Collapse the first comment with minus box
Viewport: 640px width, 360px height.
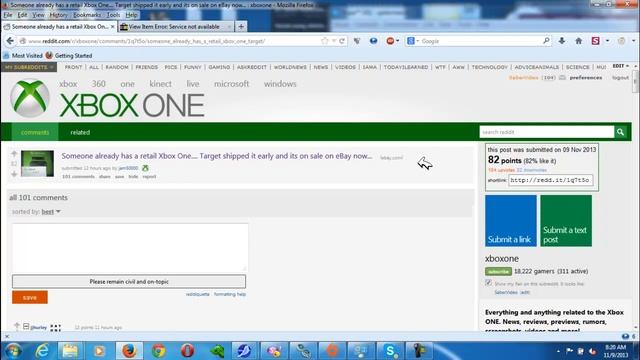26,327
